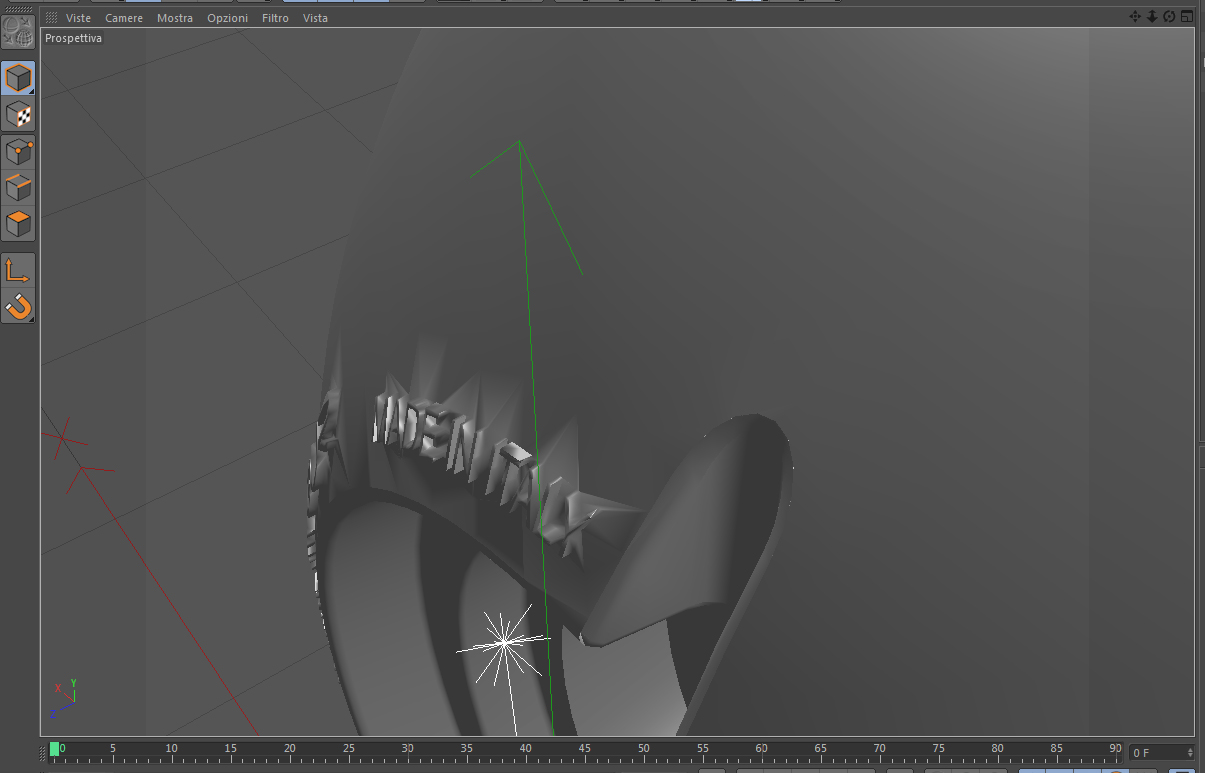
Task: Activate Edges mode cube icon
Action: (18, 187)
